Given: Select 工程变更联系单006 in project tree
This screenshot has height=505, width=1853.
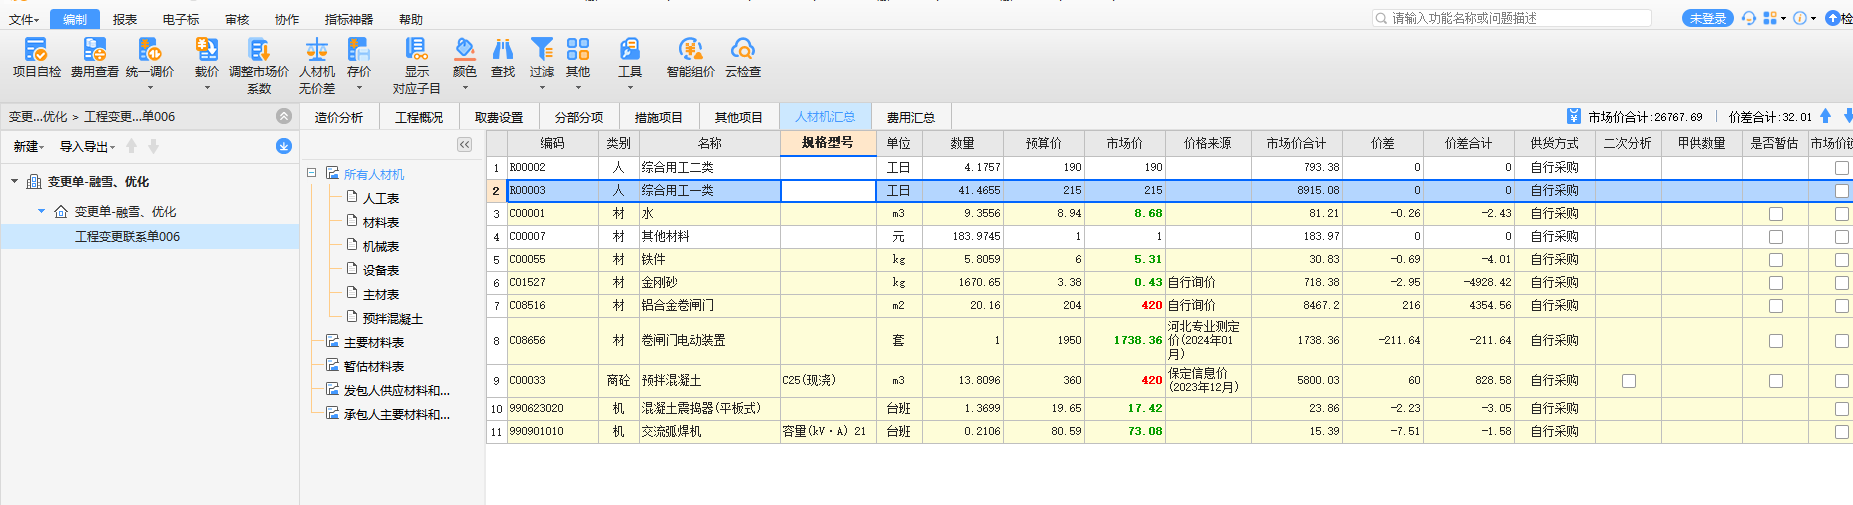Looking at the screenshot, I should pos(127,237).
